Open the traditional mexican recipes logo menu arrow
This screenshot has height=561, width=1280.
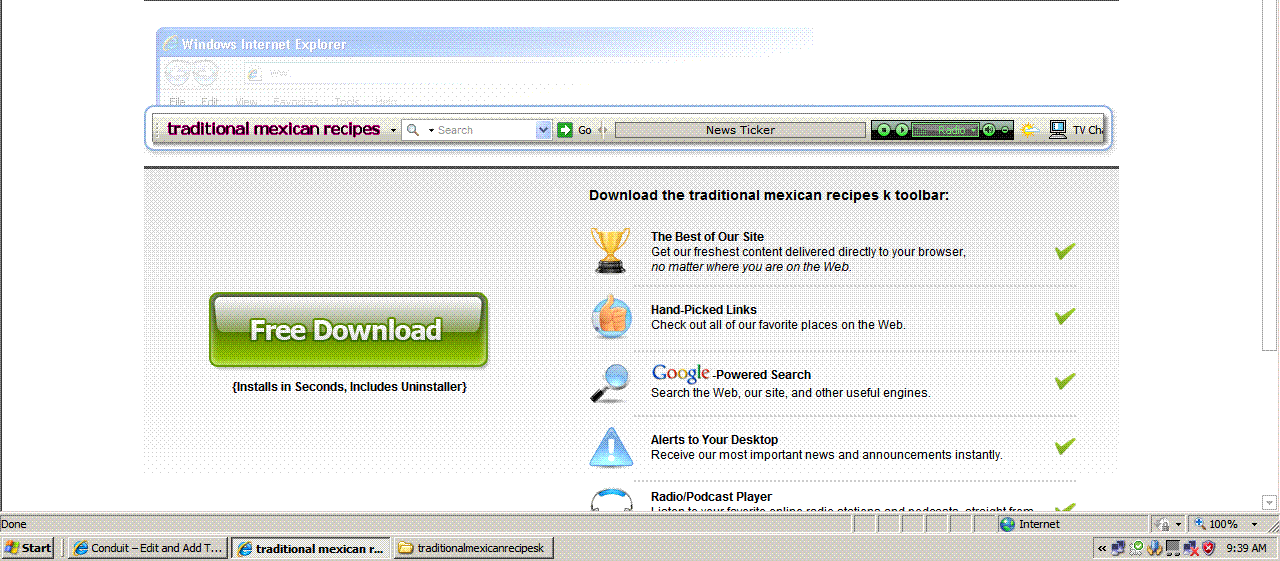(x=393, y=130)
